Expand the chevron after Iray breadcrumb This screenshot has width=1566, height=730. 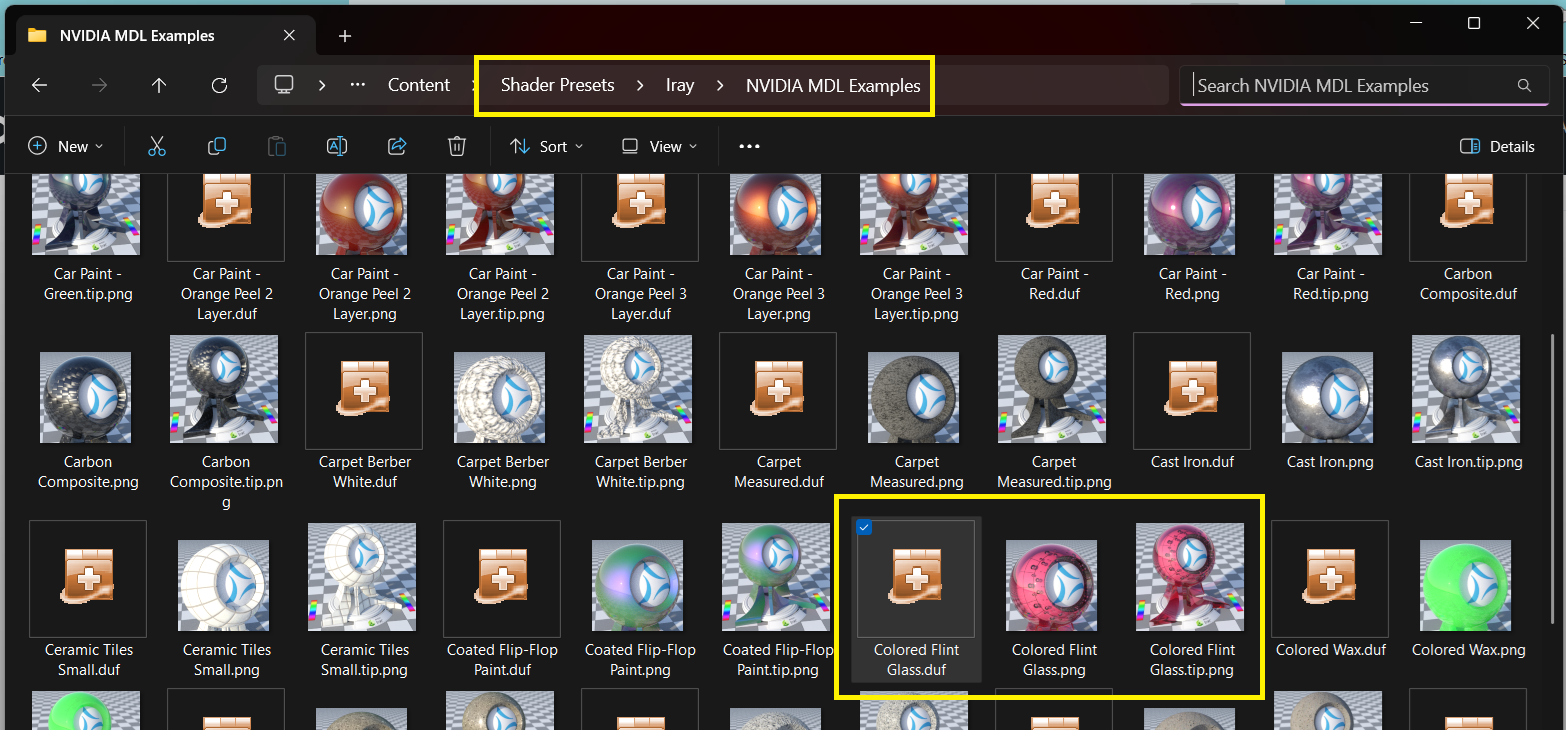point(720,85)
